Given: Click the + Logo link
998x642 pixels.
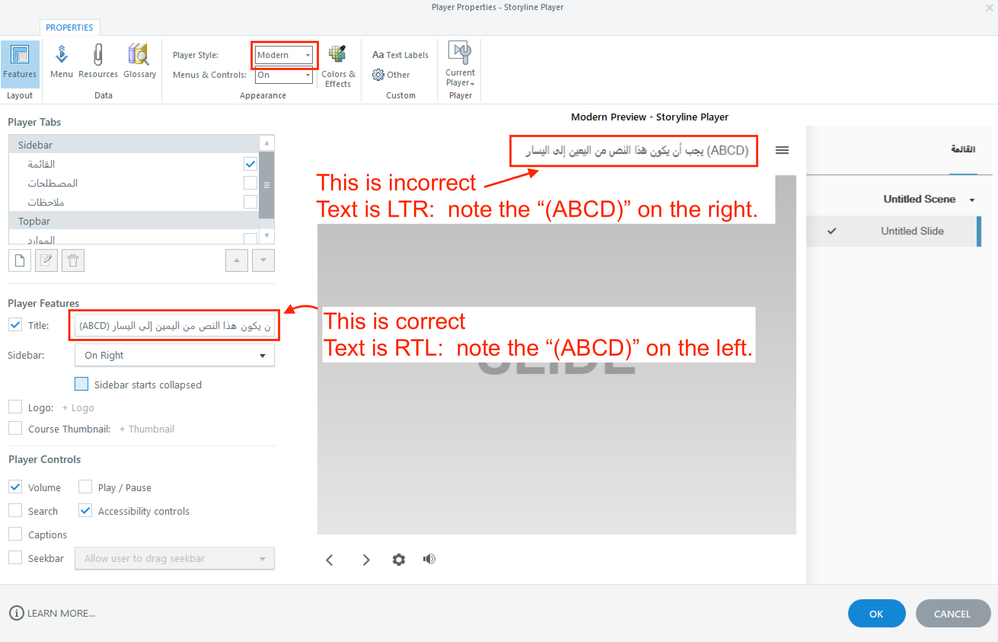Looking at the screenshot, I should click(78, 408).
